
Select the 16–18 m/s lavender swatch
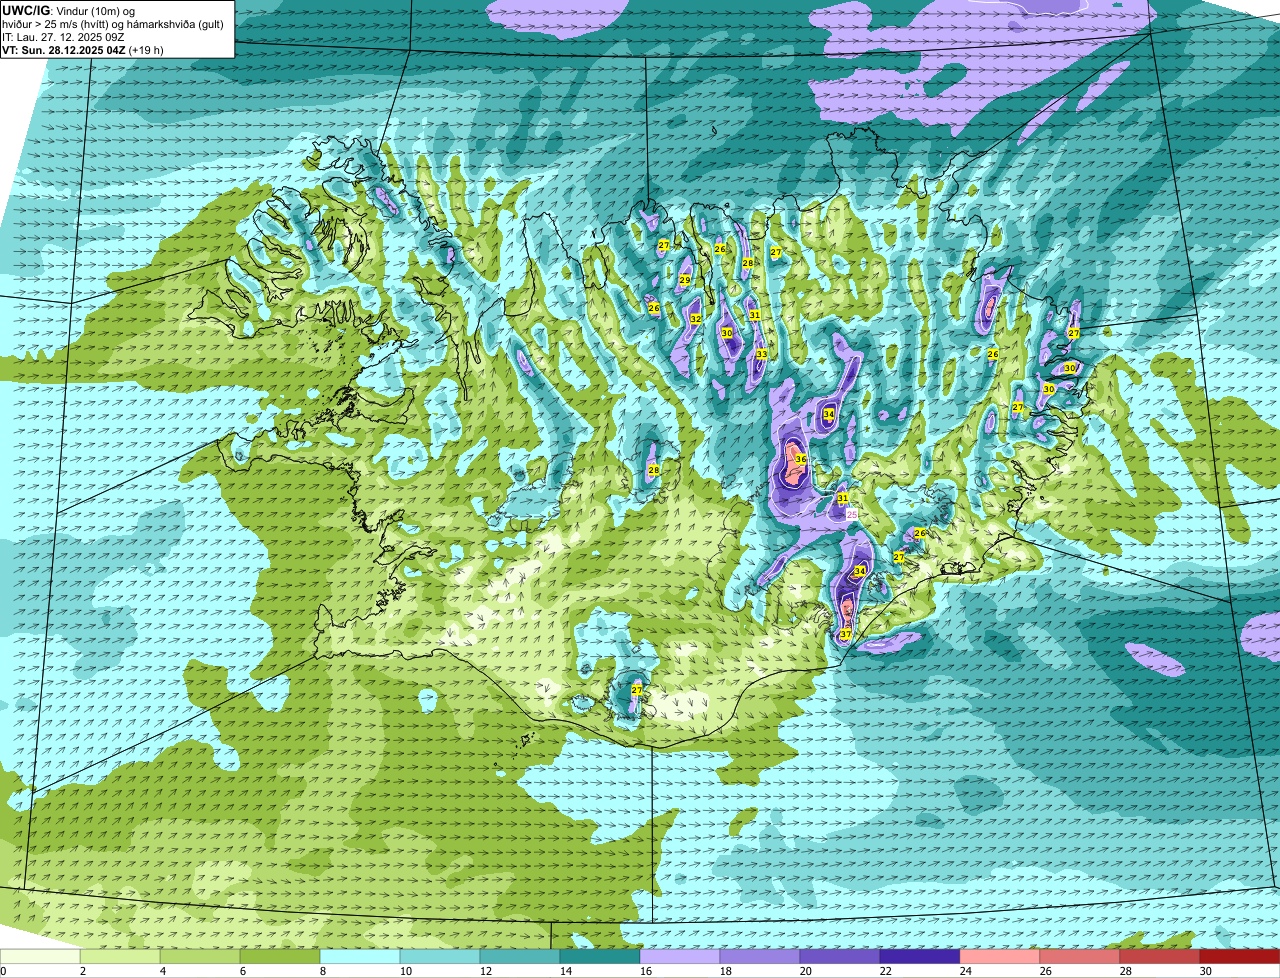click(680, 957)
